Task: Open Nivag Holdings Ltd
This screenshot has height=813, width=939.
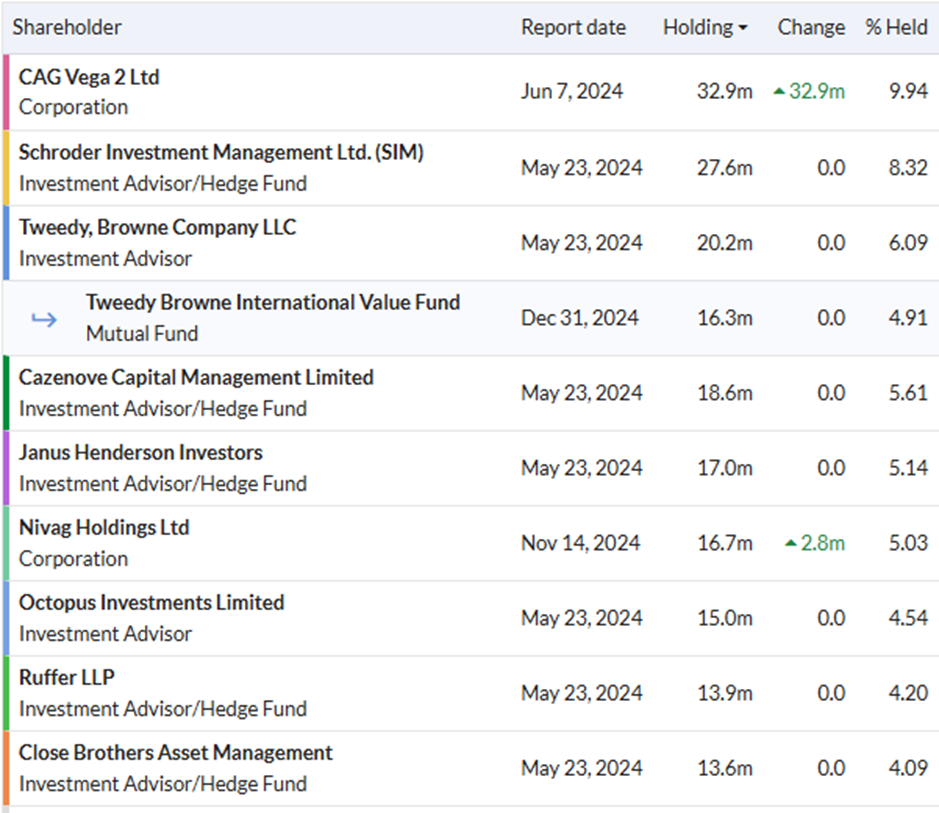Action: [104, 527]
